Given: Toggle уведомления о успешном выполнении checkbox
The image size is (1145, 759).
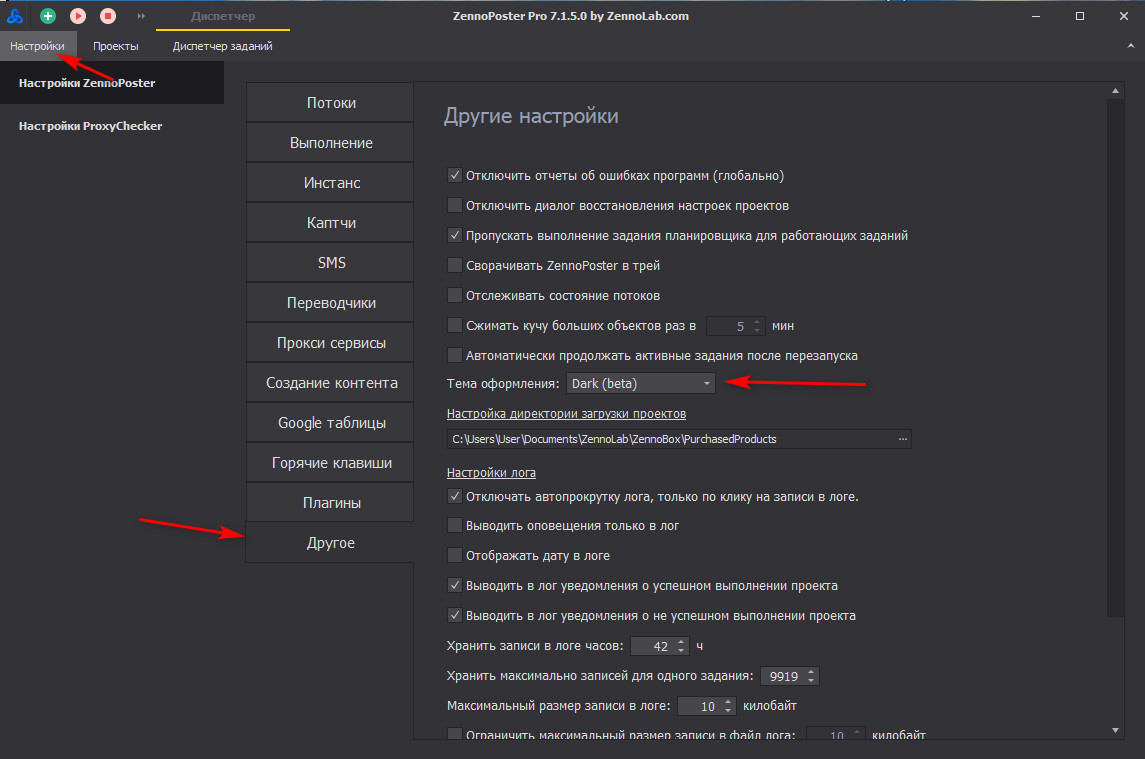Looking at the screenshot, I should click(x=454, y=585).
